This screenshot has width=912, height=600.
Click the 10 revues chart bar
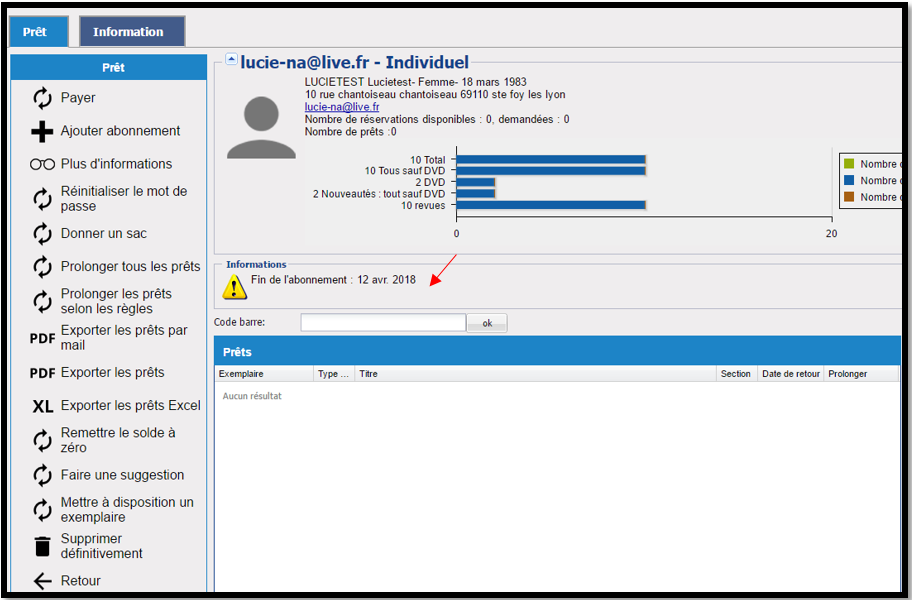[x=551, y=205]
